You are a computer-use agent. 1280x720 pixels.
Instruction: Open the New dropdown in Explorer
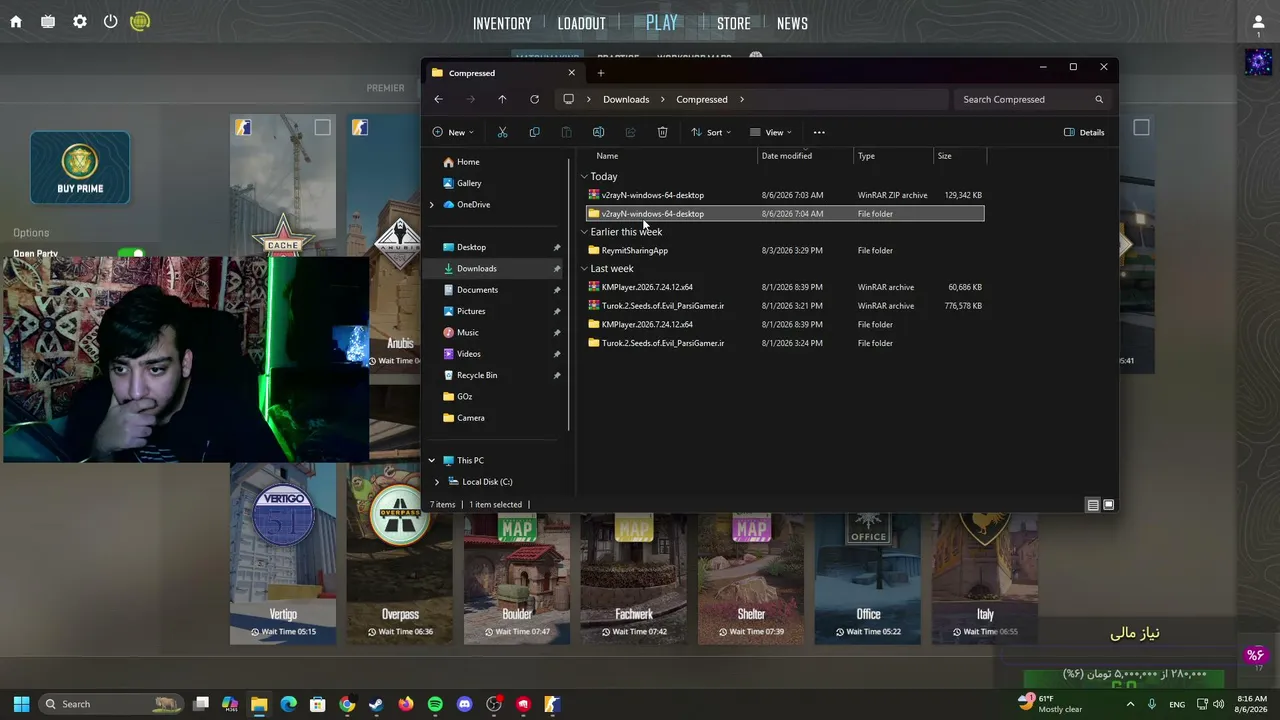tap(453, 132)
